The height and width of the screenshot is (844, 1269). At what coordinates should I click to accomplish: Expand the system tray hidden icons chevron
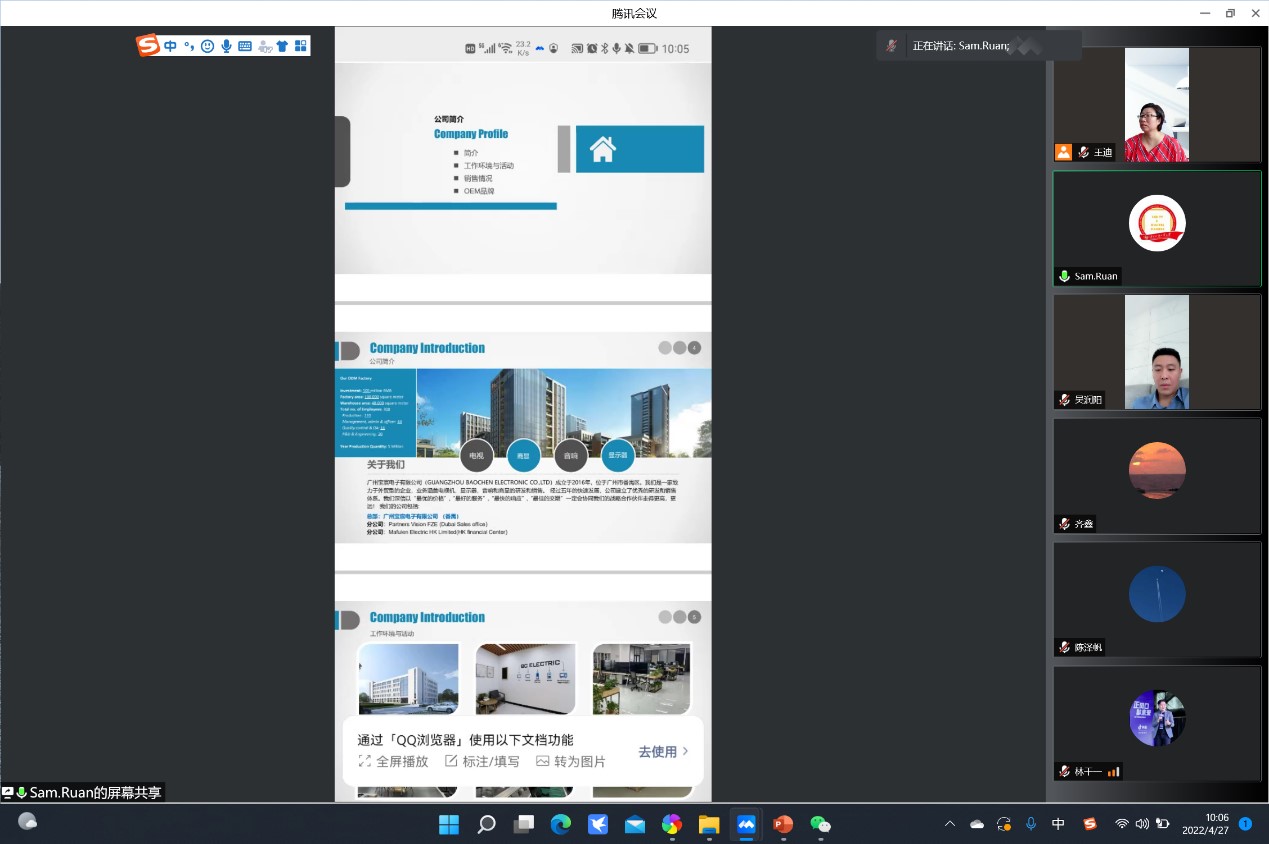coord(950,824)
